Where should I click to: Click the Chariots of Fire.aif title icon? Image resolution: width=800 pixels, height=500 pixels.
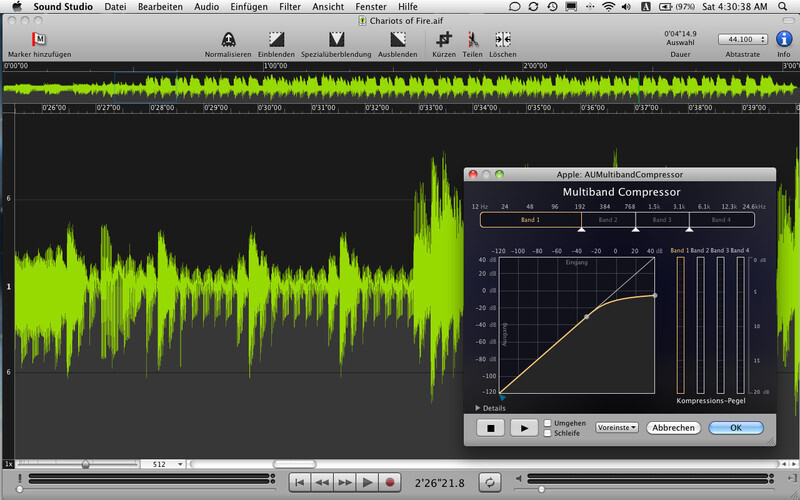tap(362, 21)
